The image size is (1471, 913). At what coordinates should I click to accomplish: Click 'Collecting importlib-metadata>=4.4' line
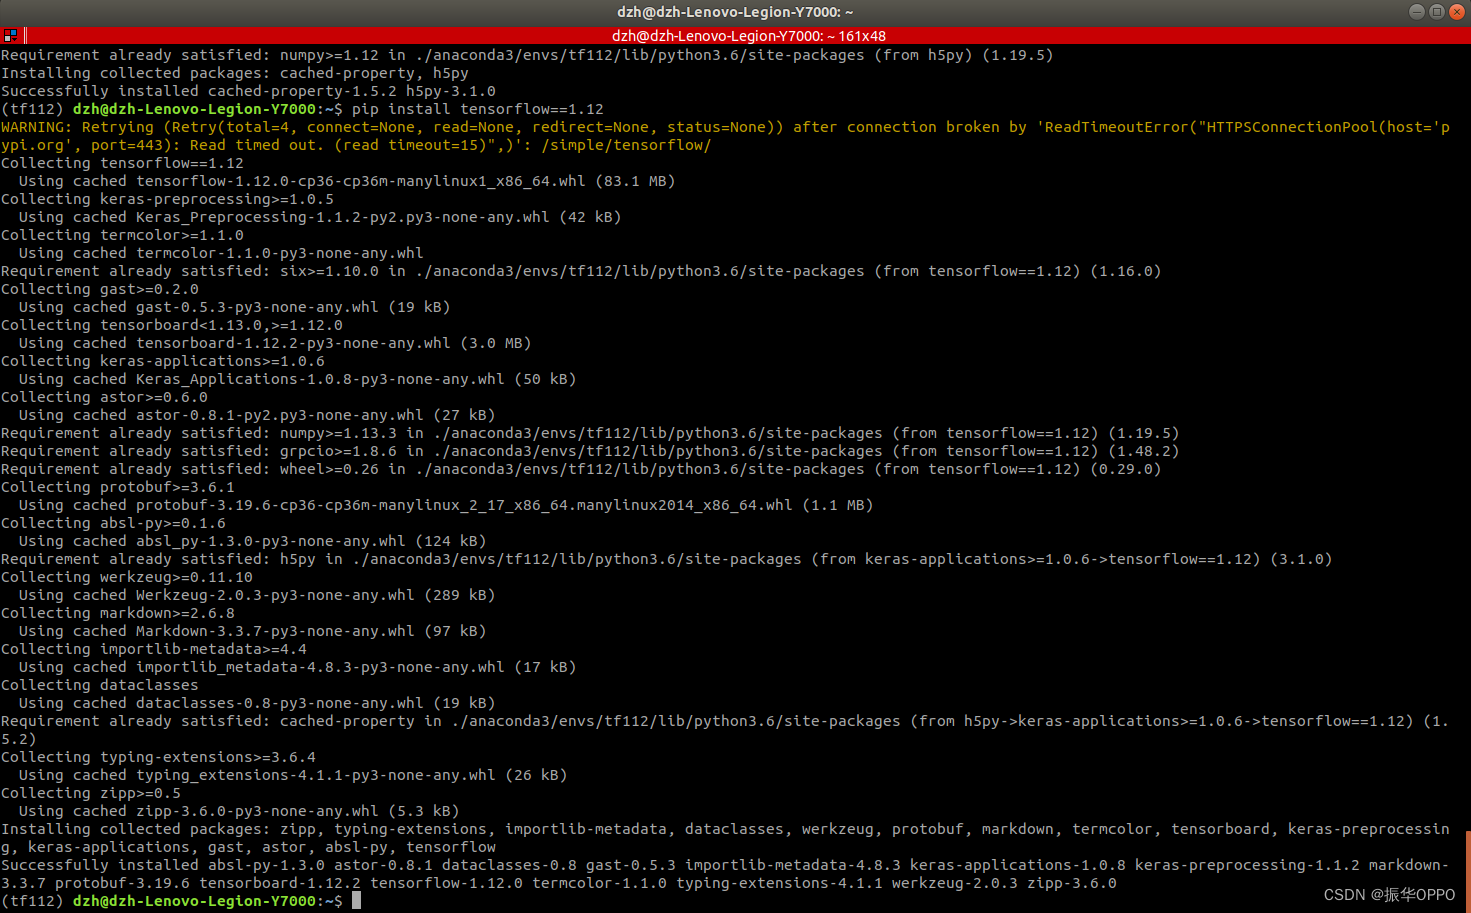(154, 649)
